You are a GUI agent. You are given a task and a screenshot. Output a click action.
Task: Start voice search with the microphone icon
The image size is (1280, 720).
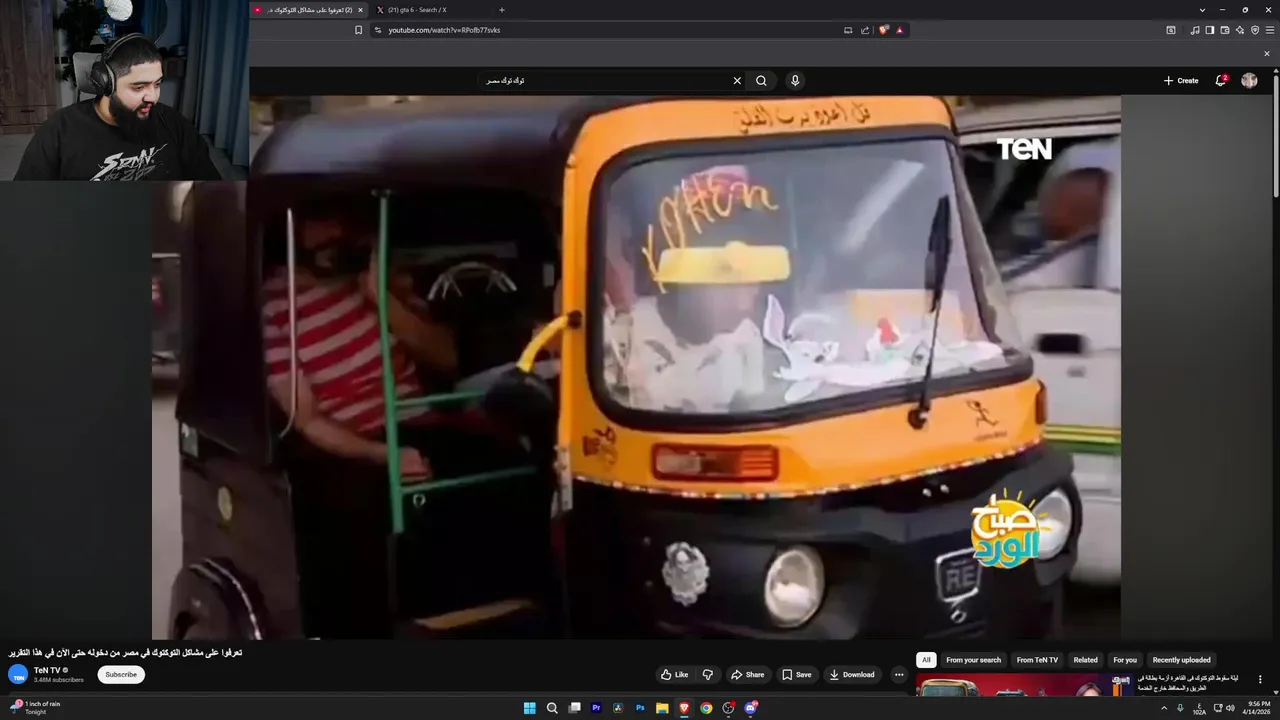[x=795, y=81]
